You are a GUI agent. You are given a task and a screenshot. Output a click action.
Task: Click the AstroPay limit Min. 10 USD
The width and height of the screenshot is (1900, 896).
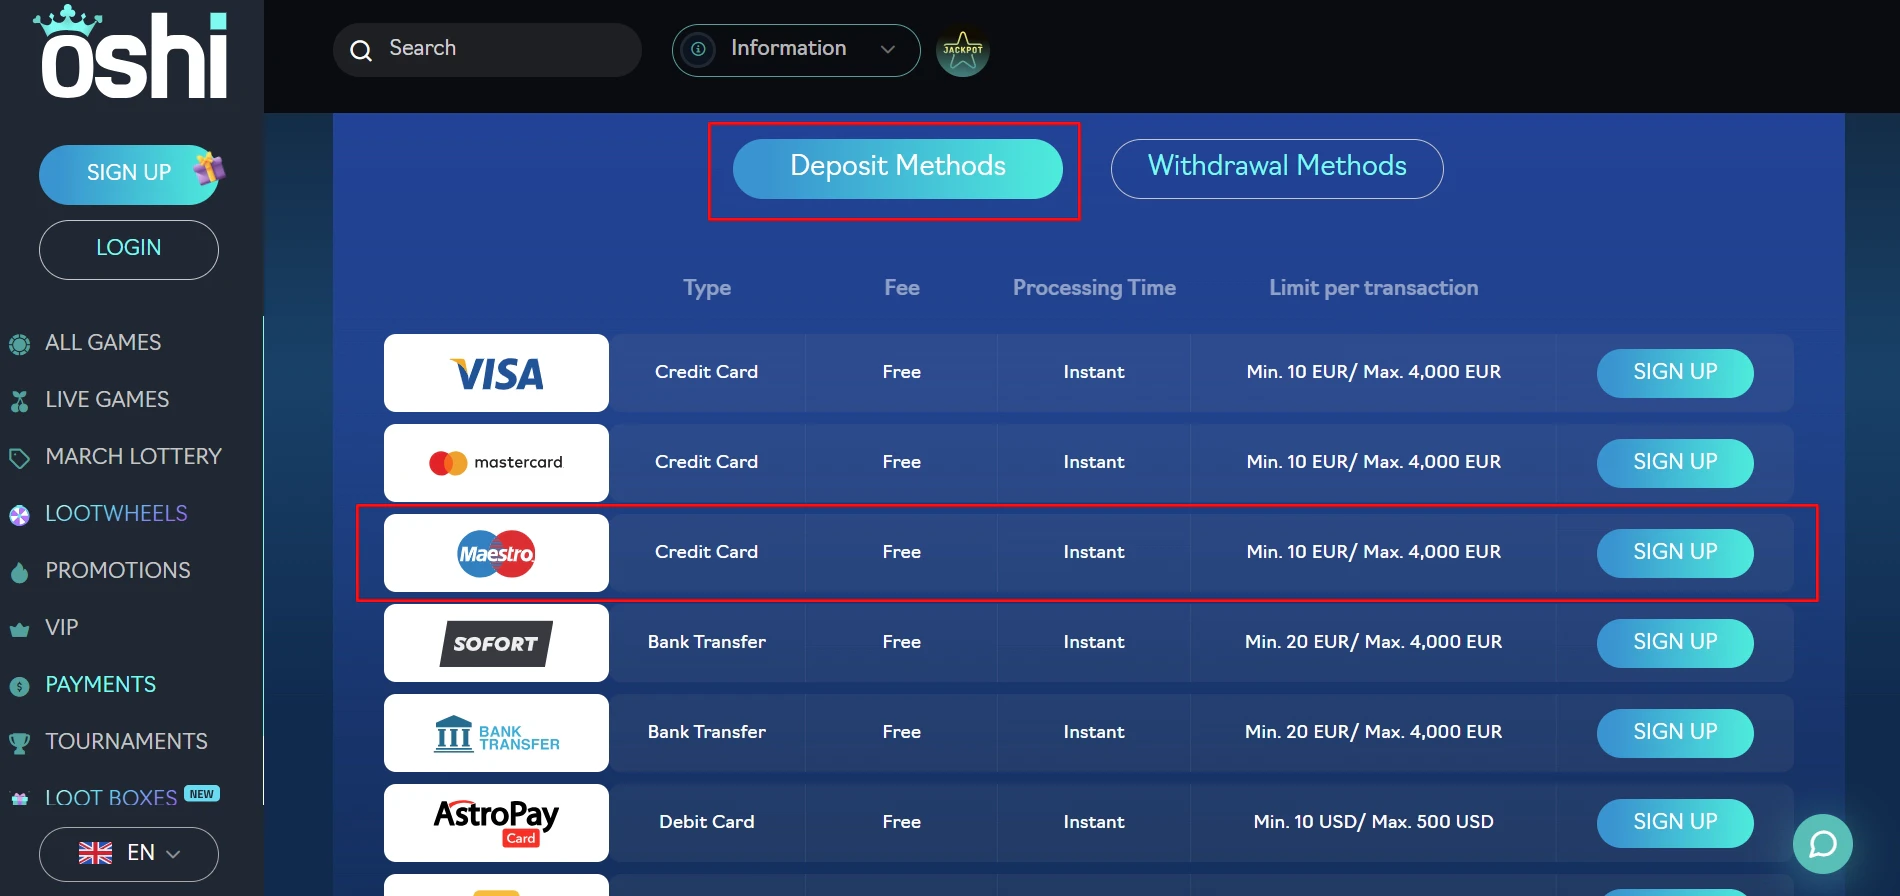pos(1373,822)
